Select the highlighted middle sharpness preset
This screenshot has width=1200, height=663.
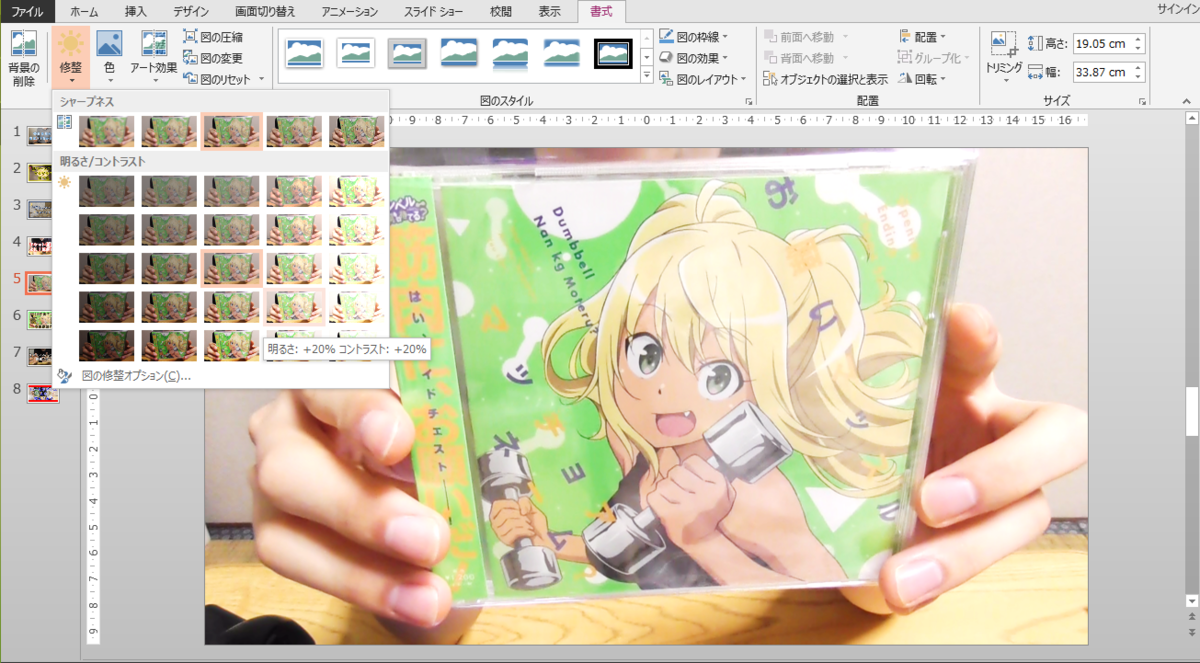[x=231, y=131]
